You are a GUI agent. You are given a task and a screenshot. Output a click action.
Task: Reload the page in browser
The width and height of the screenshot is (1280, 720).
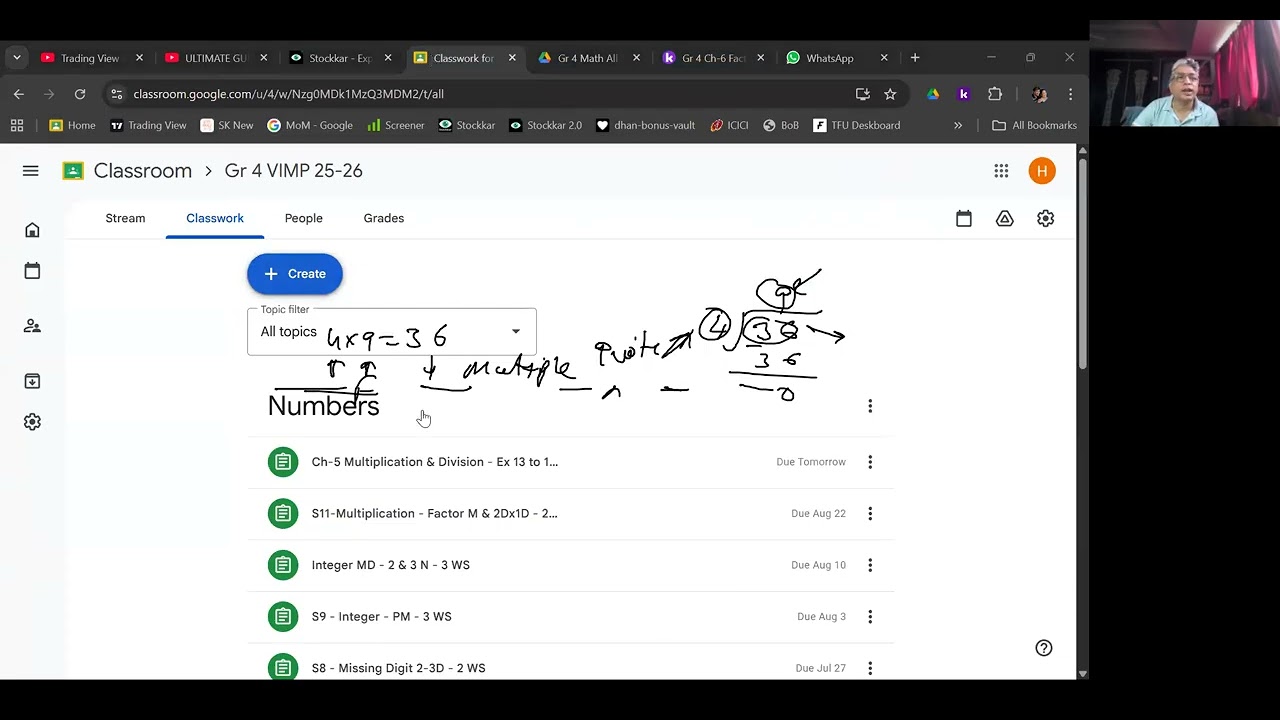80,94
